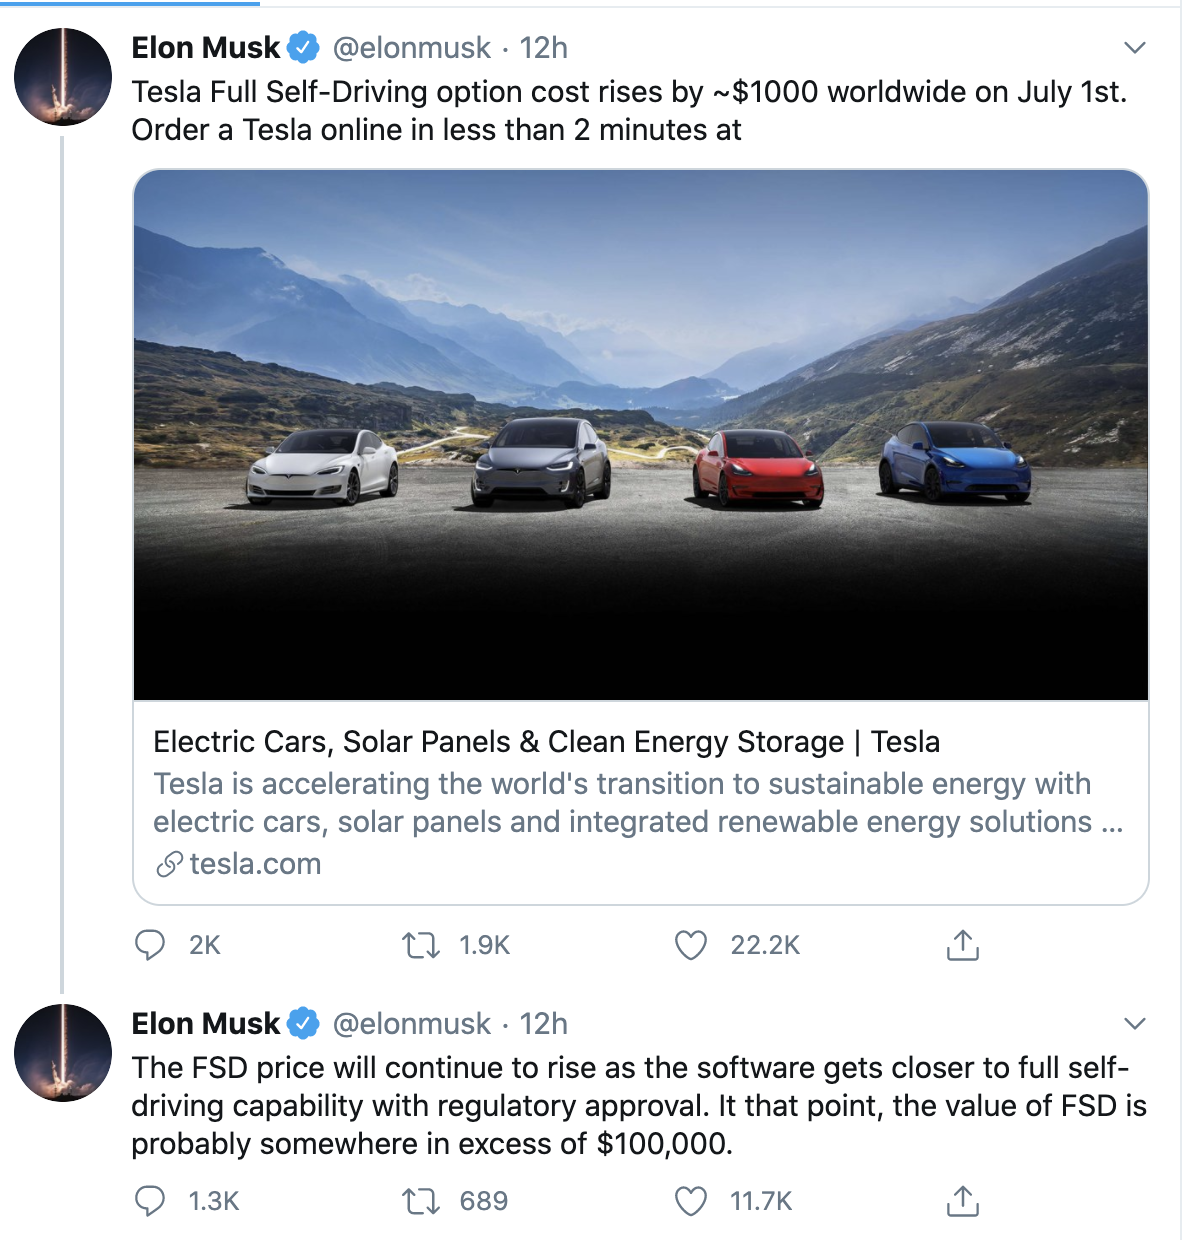1184x1240 pixels.
Task: Like the tweet with 22.2K likes
Action: [x=691, y=945]
